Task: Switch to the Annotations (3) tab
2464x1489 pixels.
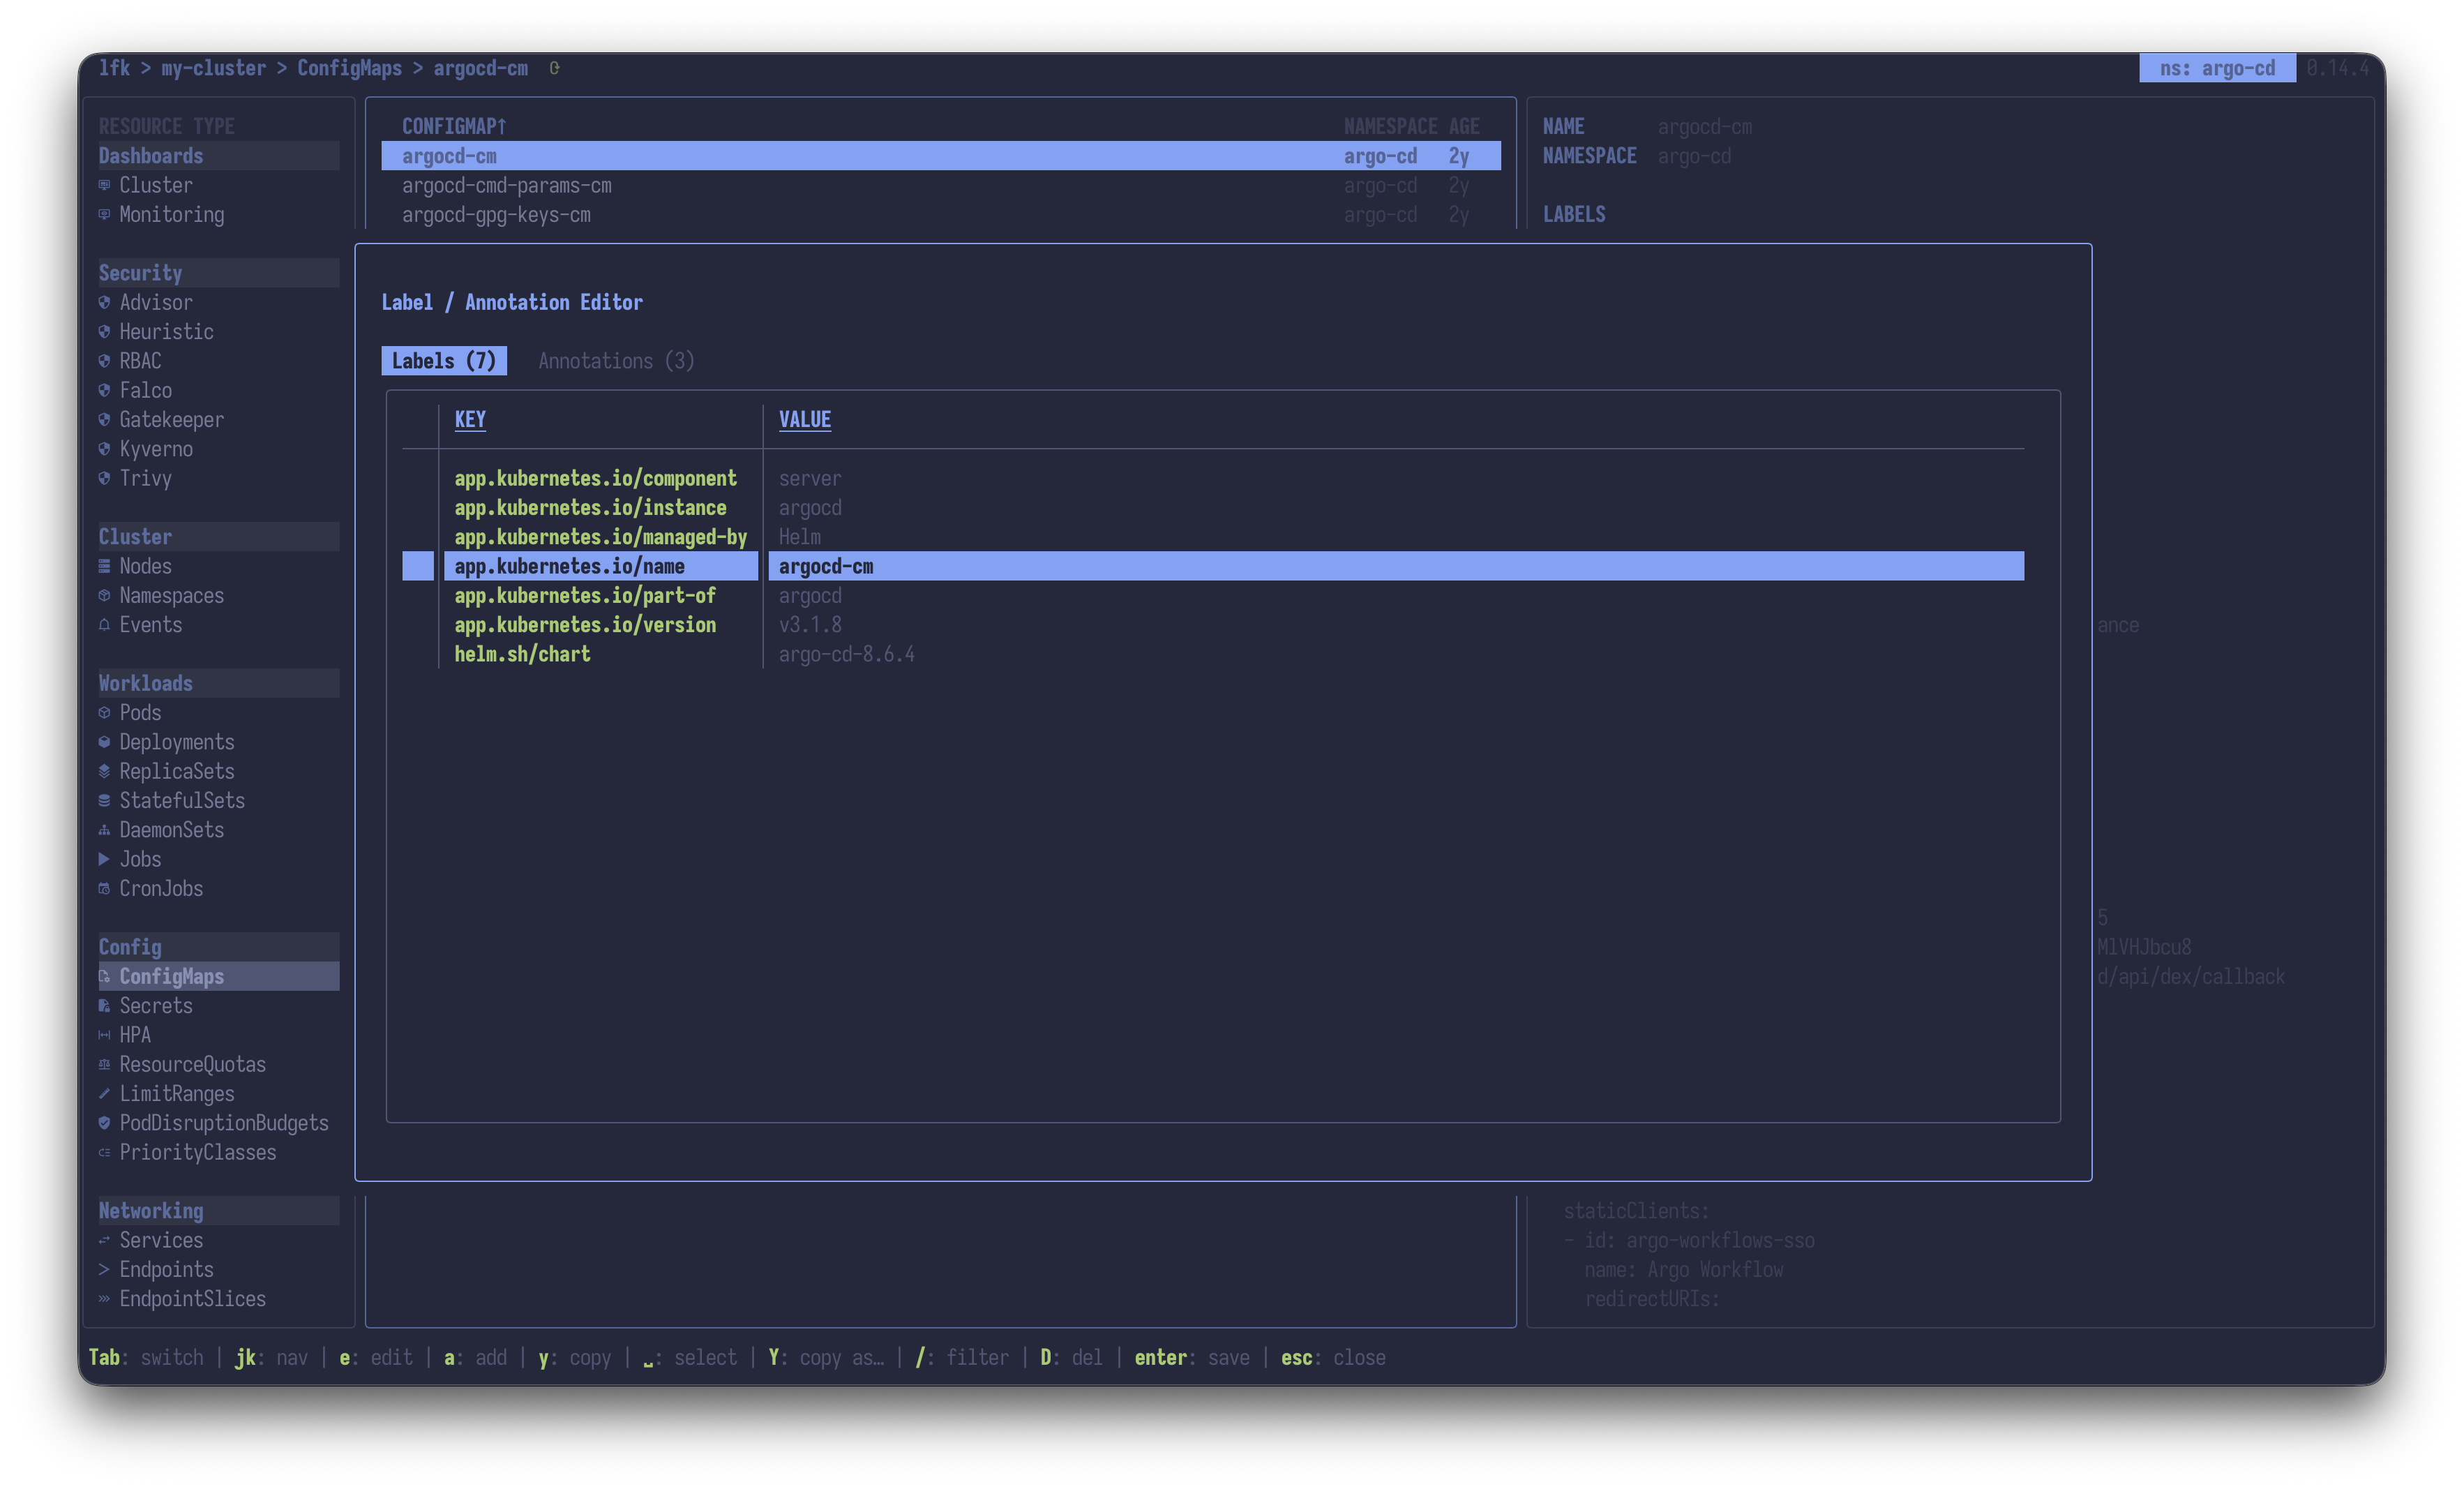Action: [616, 361]
